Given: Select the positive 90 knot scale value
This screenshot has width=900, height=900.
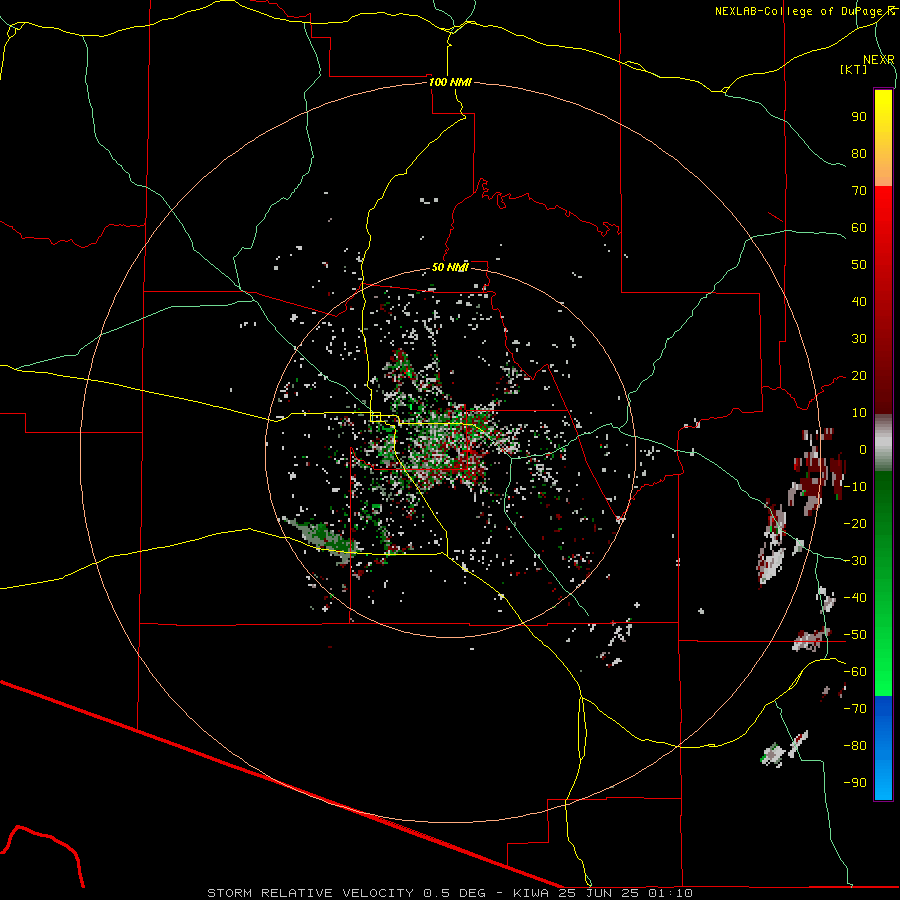Looking at the screenshot, I should [x=859, y=117].
